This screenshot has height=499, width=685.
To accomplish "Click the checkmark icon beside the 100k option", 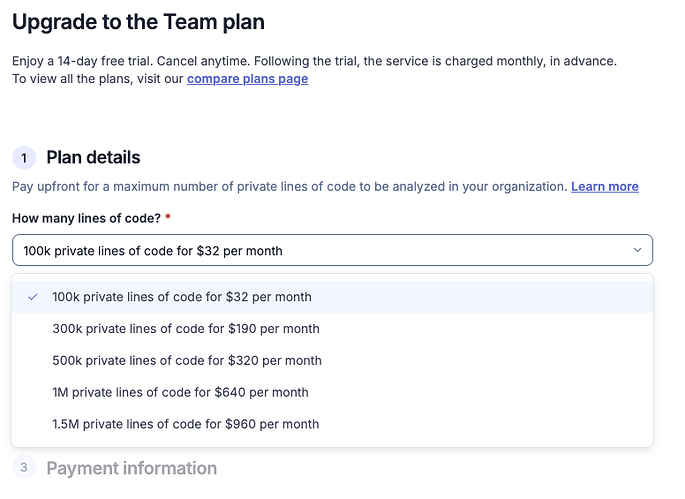I will [x=33, y=297].
